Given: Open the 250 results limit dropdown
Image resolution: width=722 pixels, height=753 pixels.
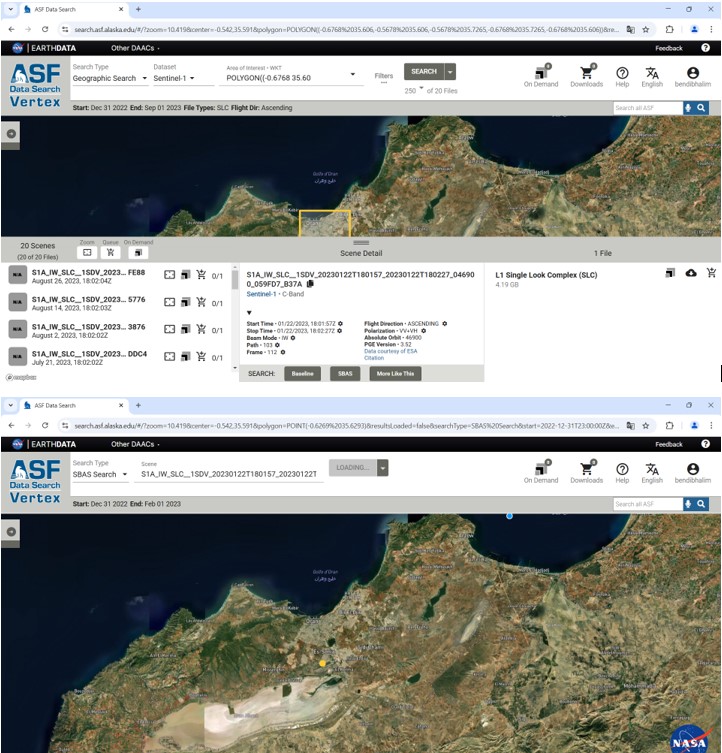Looking at the screenshot, I should tap(414, 91).
